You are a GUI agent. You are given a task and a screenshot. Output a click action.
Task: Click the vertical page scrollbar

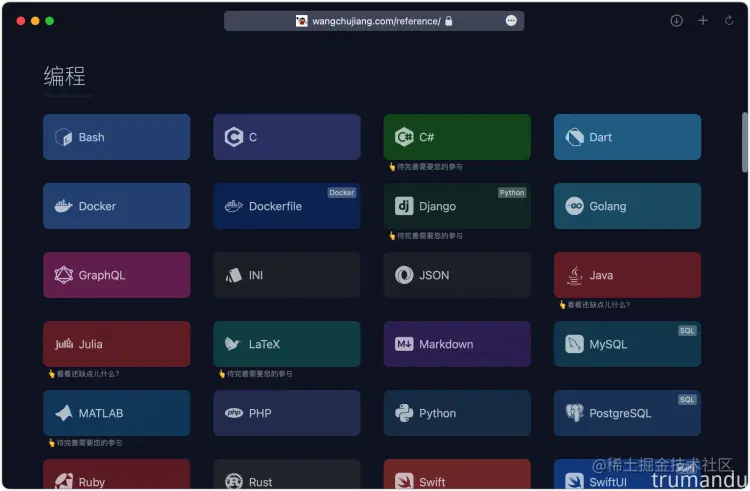tap(744, 142)
